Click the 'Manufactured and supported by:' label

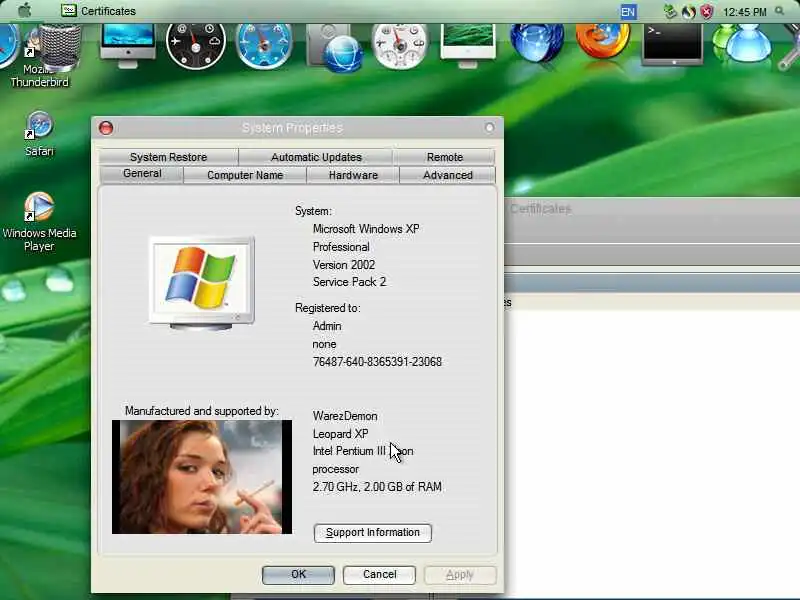[202, 411]
